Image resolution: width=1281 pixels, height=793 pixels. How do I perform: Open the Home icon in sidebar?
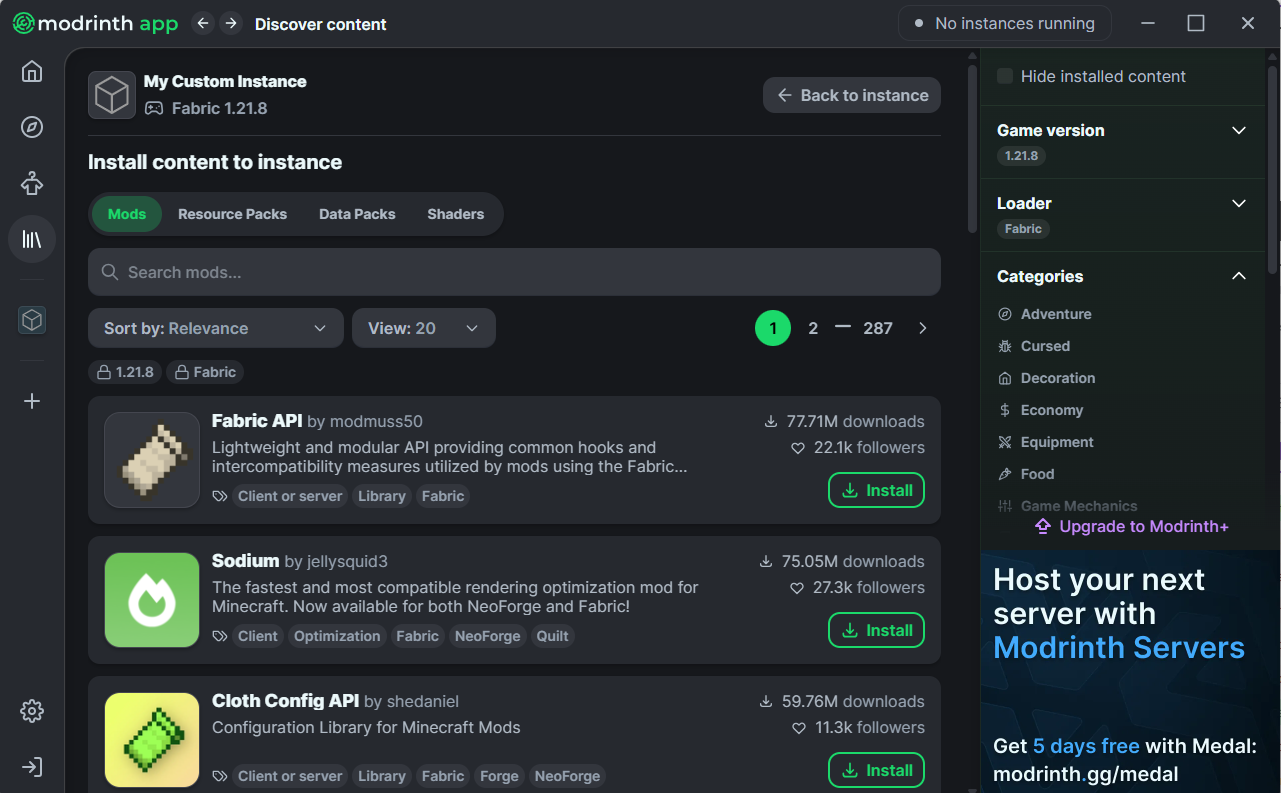click(32, 72)
